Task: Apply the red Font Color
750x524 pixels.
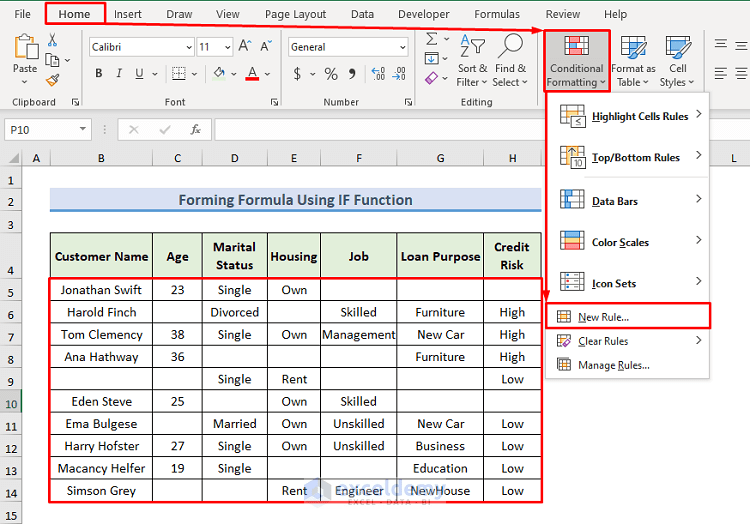Action: coord(252,74)
